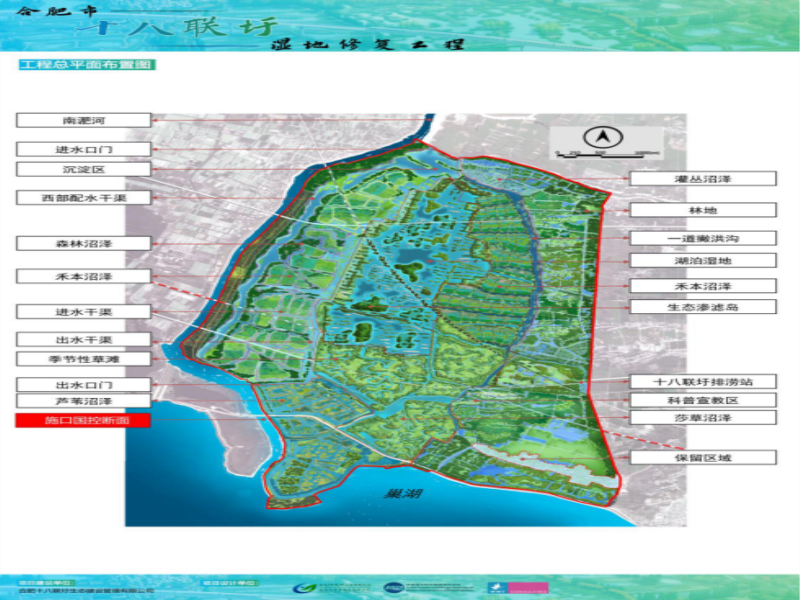
Task: Click the north arrow compass icon
Action: point(603,137)
